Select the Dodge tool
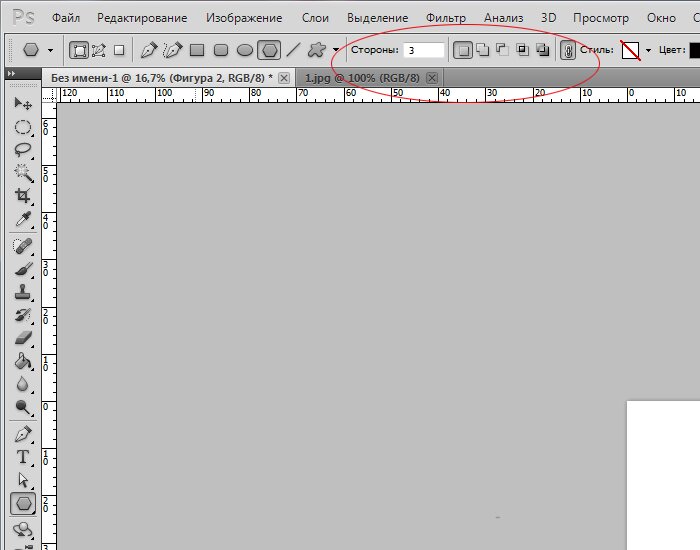700x550 pixels. pyautogui.click(x=23, y=407)
